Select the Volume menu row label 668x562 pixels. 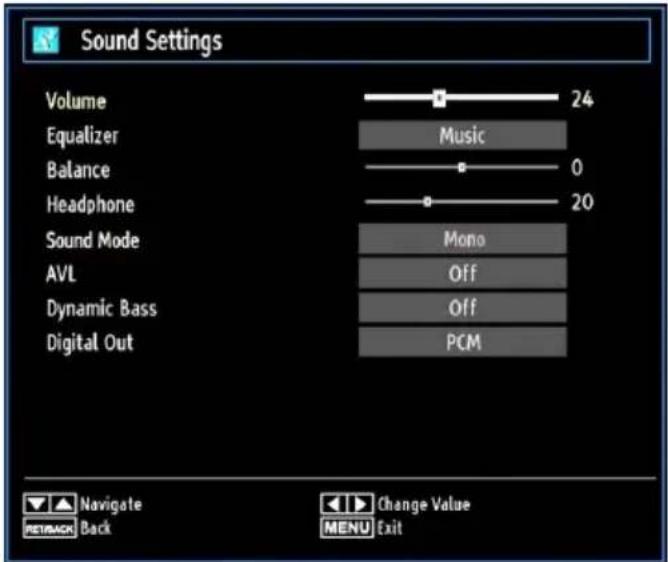coord(76,101)
